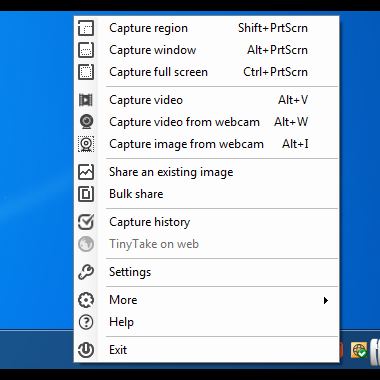This screenshot has height=380, width=380.
Task: Open Share an existing image
Action: click(206, 172)
